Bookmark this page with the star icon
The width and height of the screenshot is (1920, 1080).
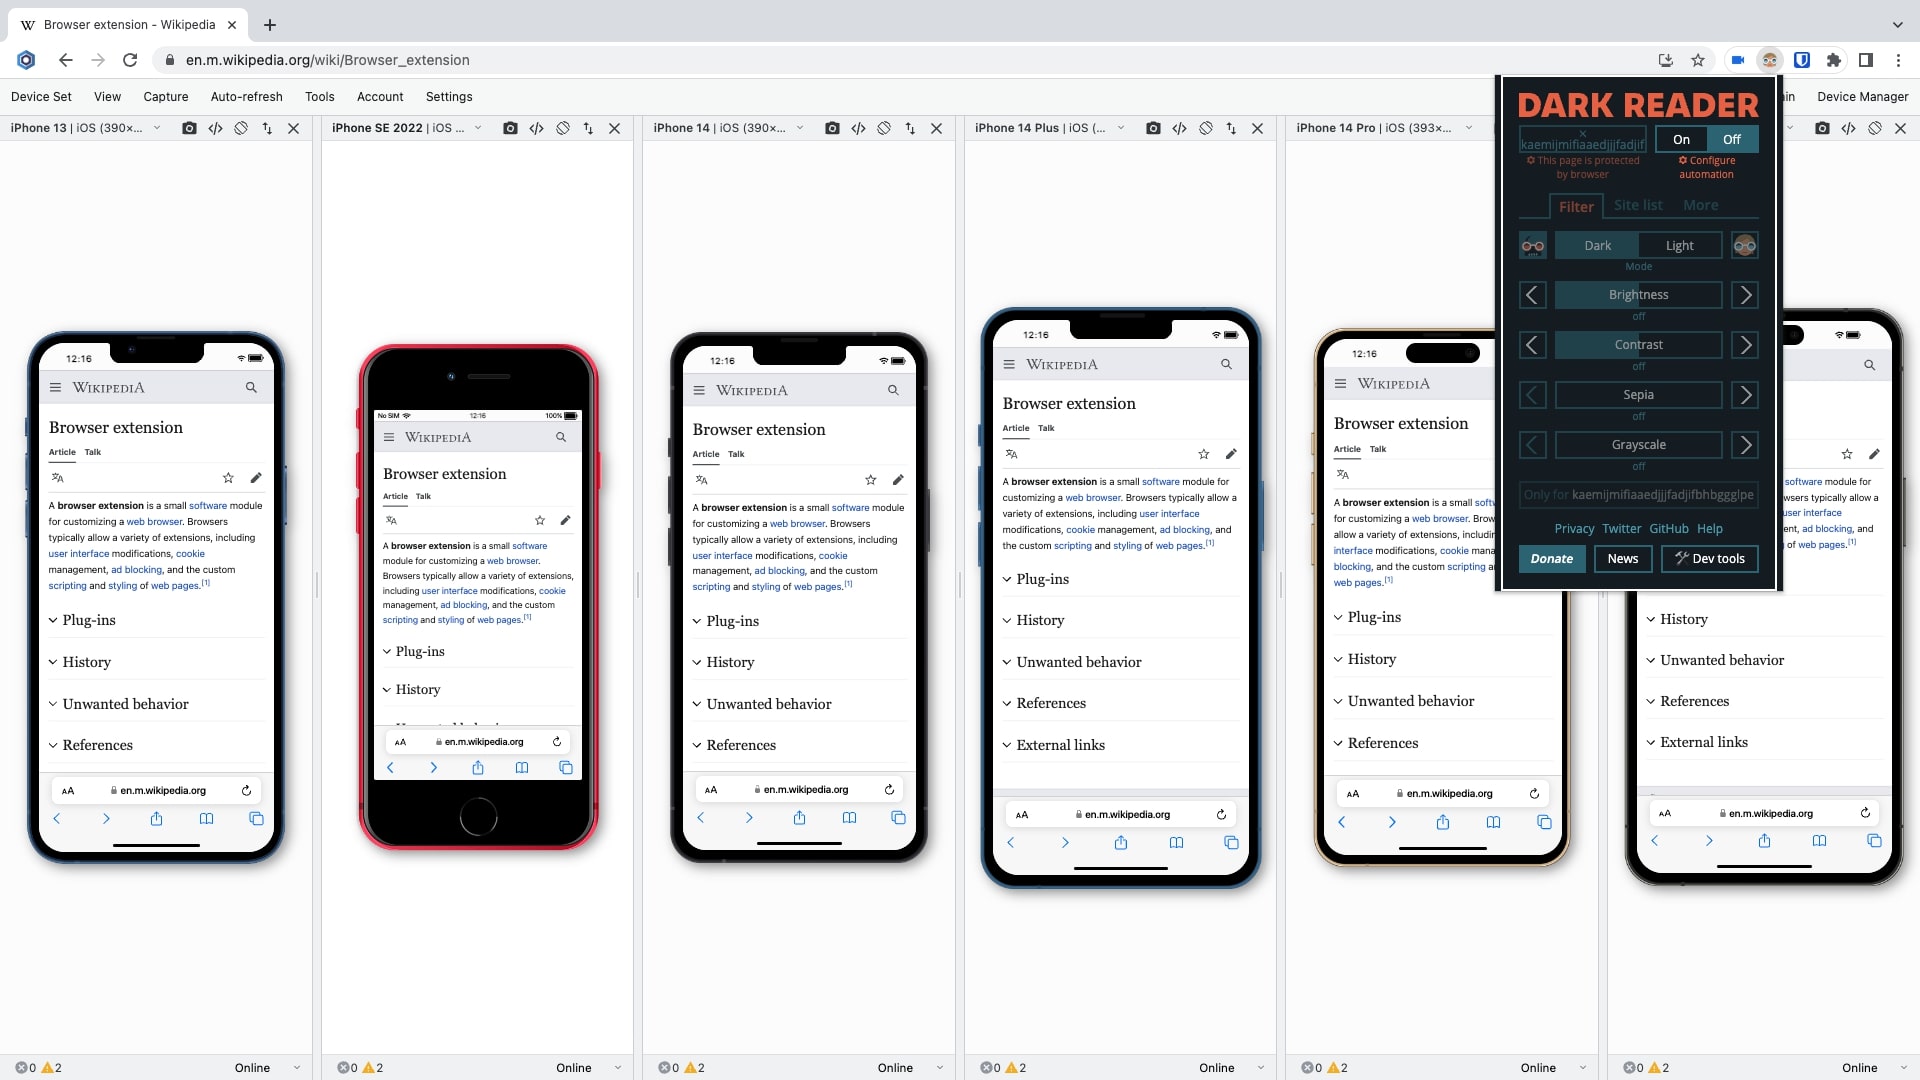[1698, 60]
